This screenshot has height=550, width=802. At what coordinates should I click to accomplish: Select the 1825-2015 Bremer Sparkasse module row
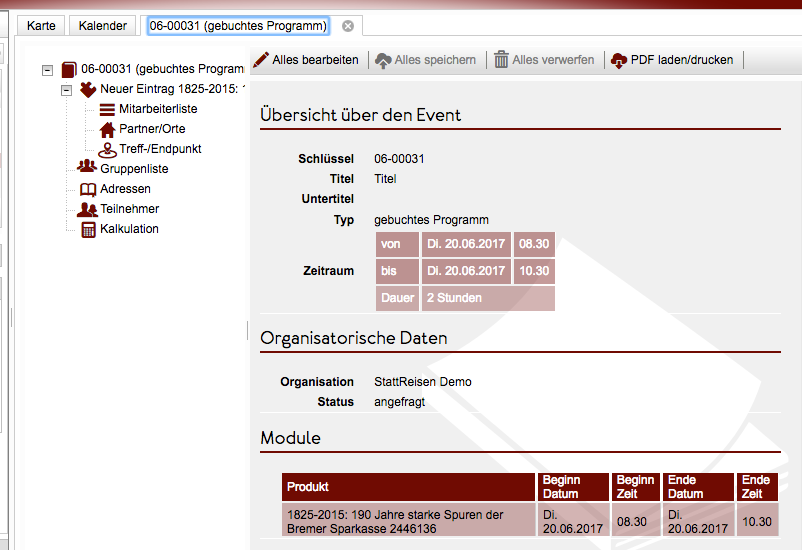pyautogui.click(x=409, y=520)
